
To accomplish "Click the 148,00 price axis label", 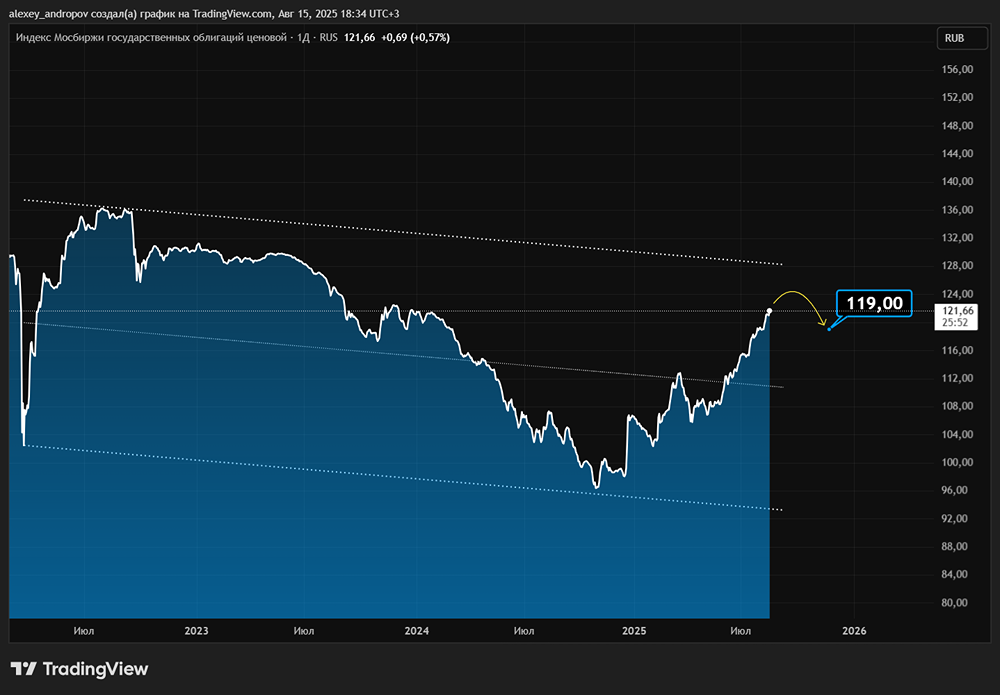I will coord(957,126).
